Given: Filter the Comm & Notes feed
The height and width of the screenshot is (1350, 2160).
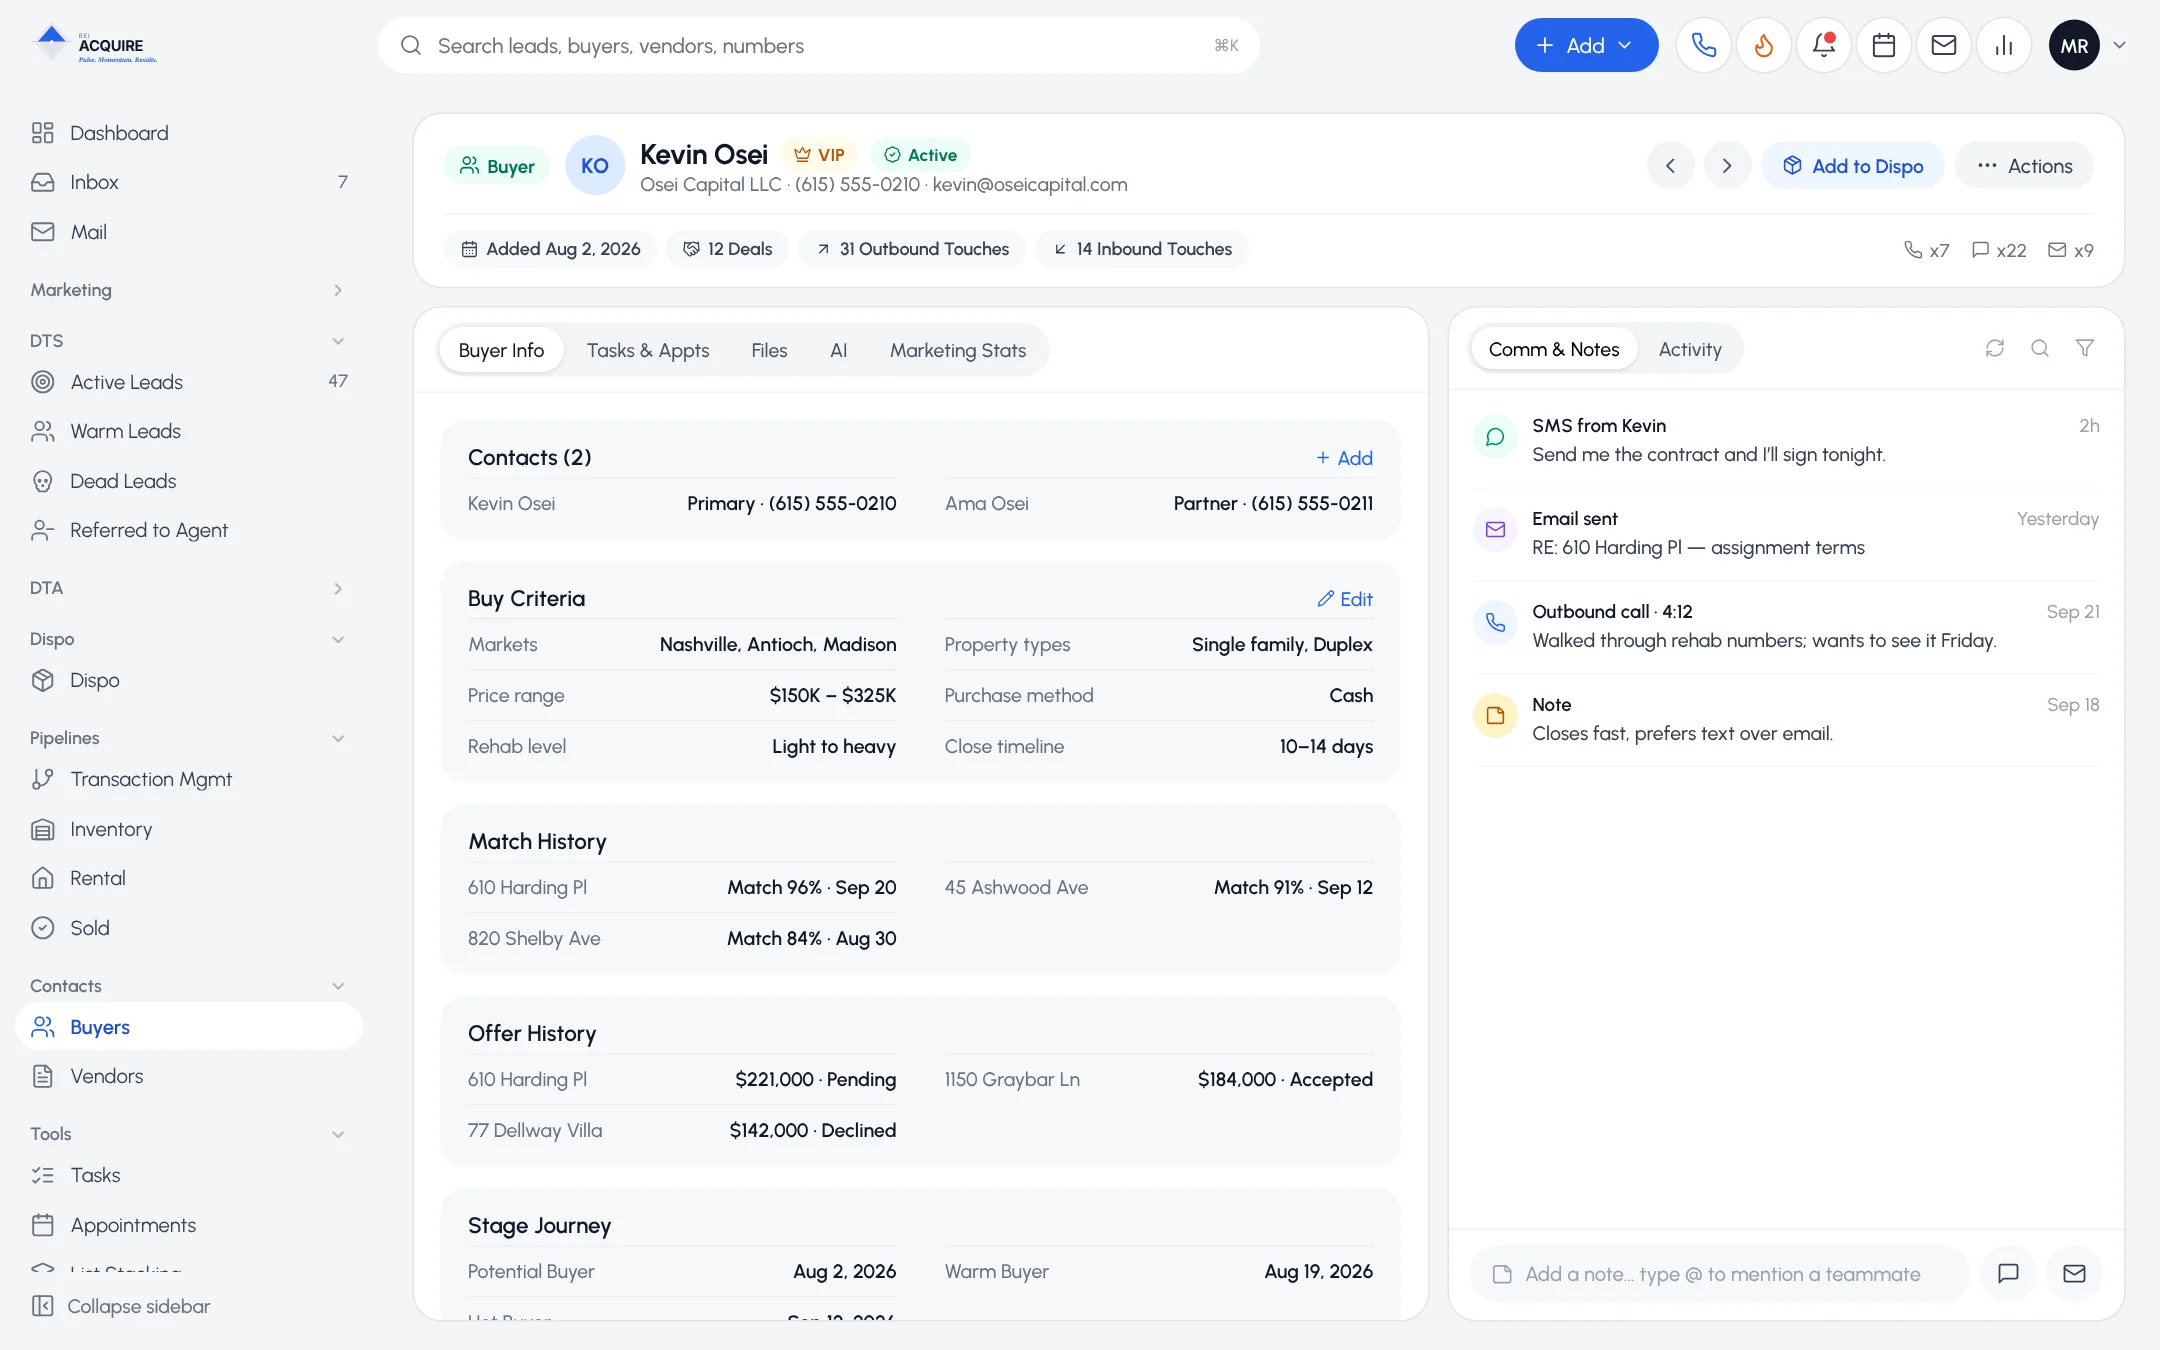Looking at the screenshot, I should point(2085,348).
